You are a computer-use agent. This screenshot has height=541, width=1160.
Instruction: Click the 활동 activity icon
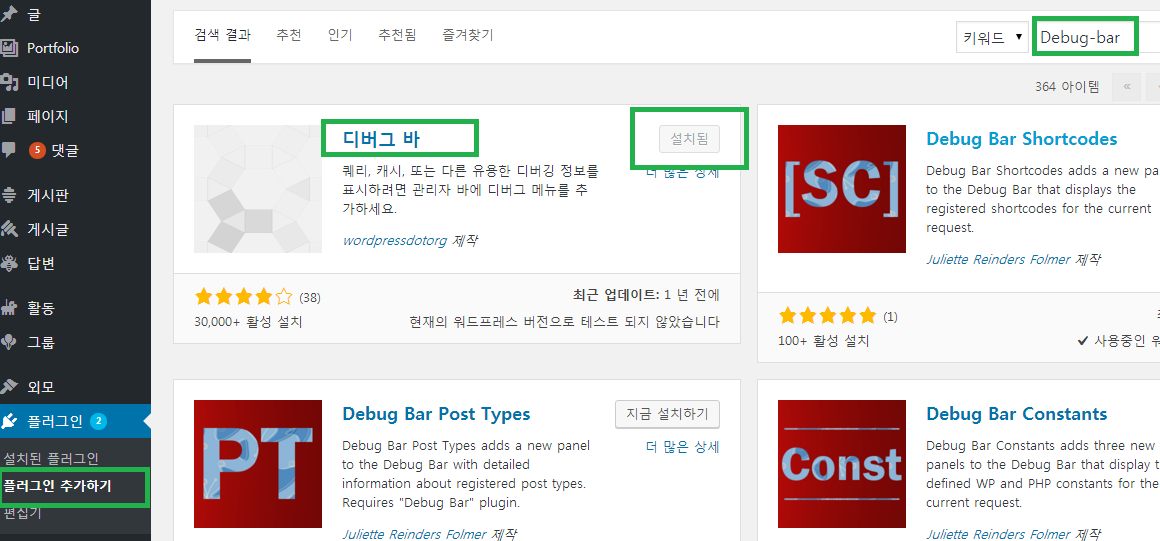[9, 308]
